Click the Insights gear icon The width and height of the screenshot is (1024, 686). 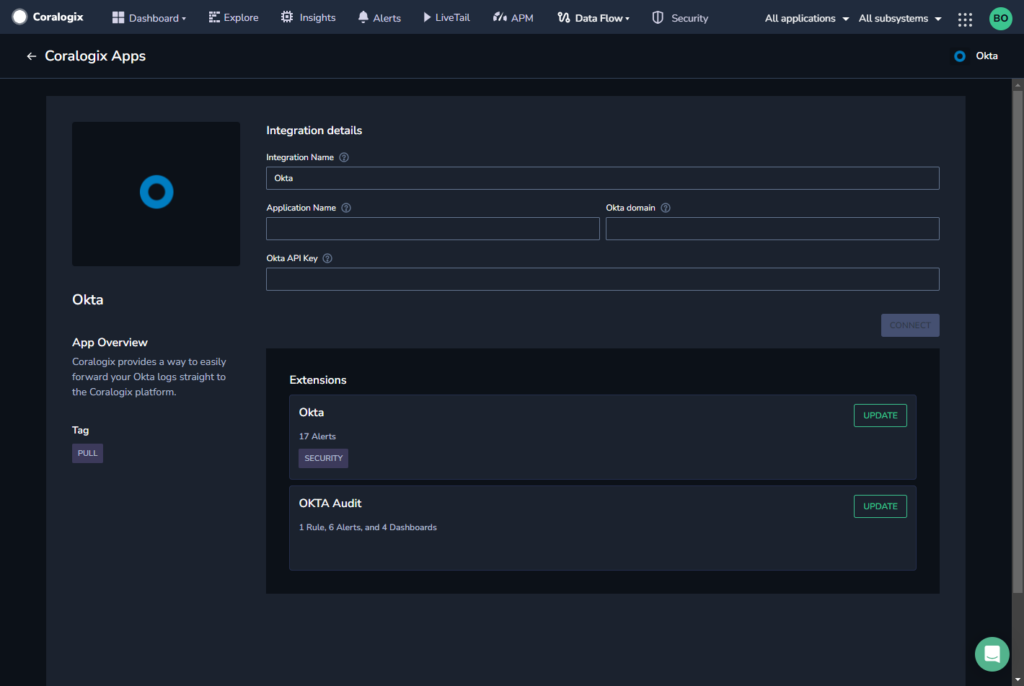287,17
